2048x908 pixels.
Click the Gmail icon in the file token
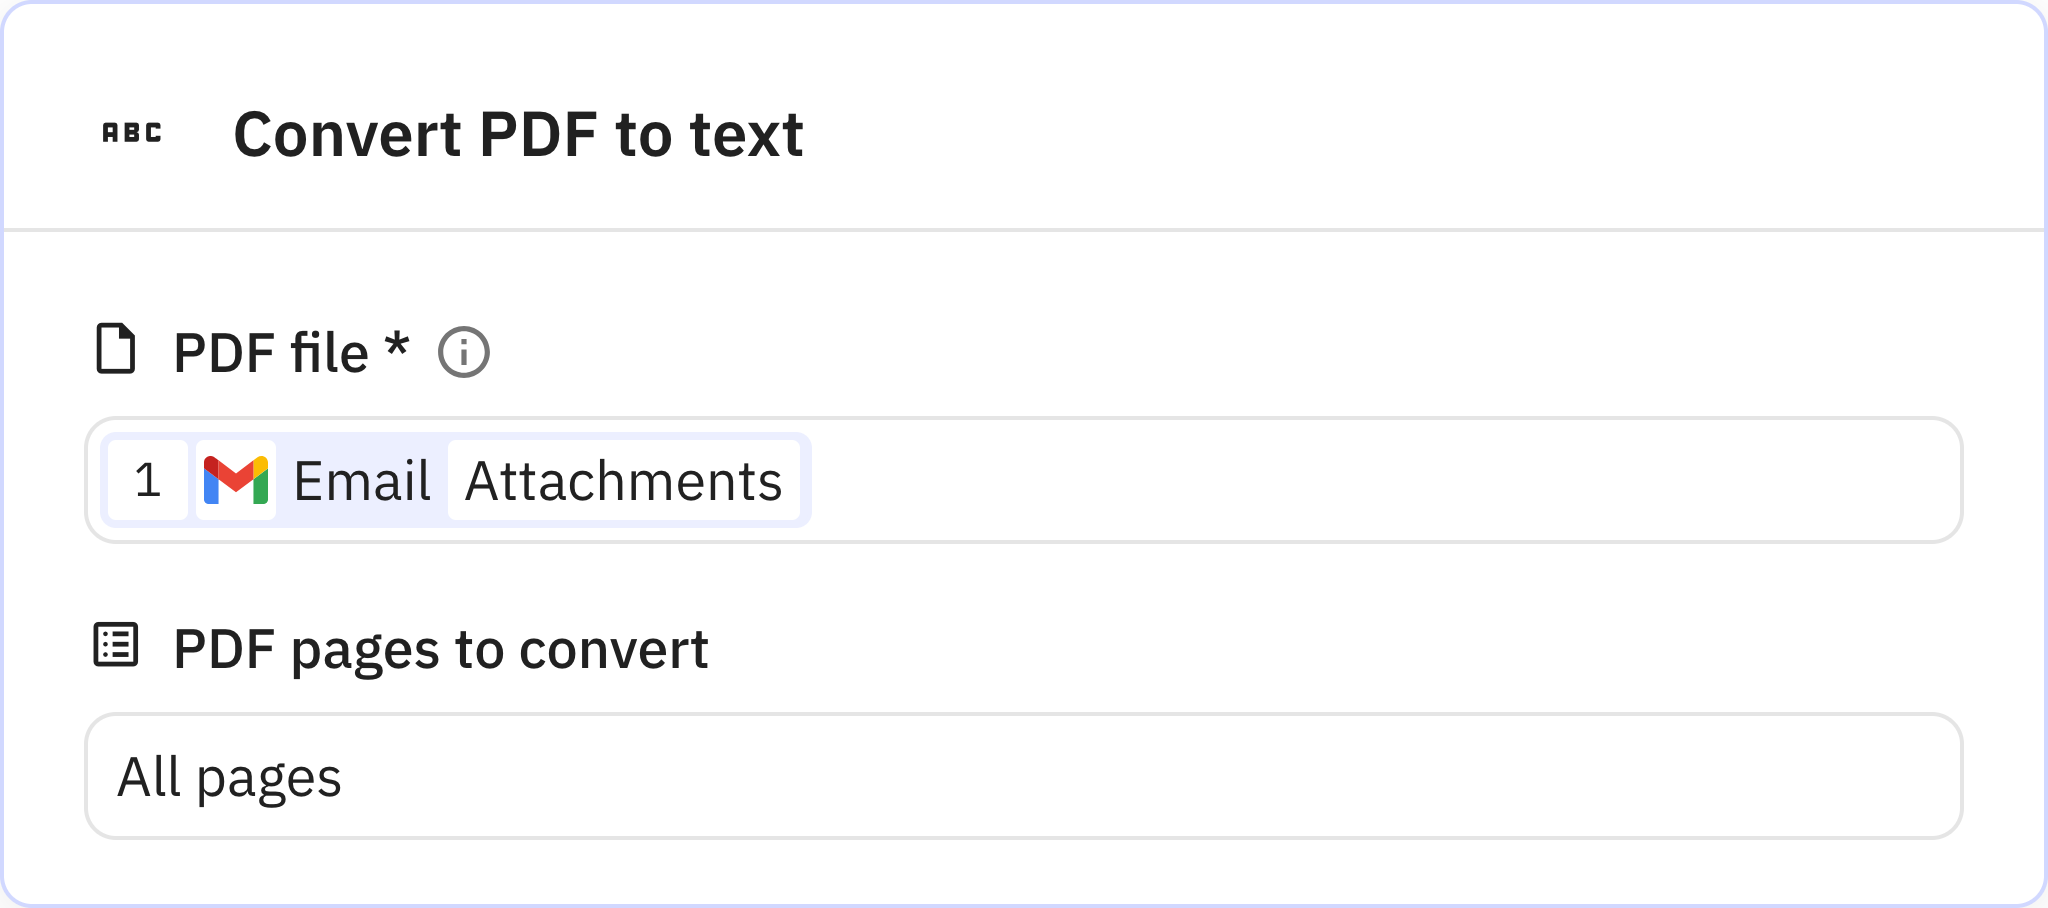pyautogui.click(x=237, y=482)
